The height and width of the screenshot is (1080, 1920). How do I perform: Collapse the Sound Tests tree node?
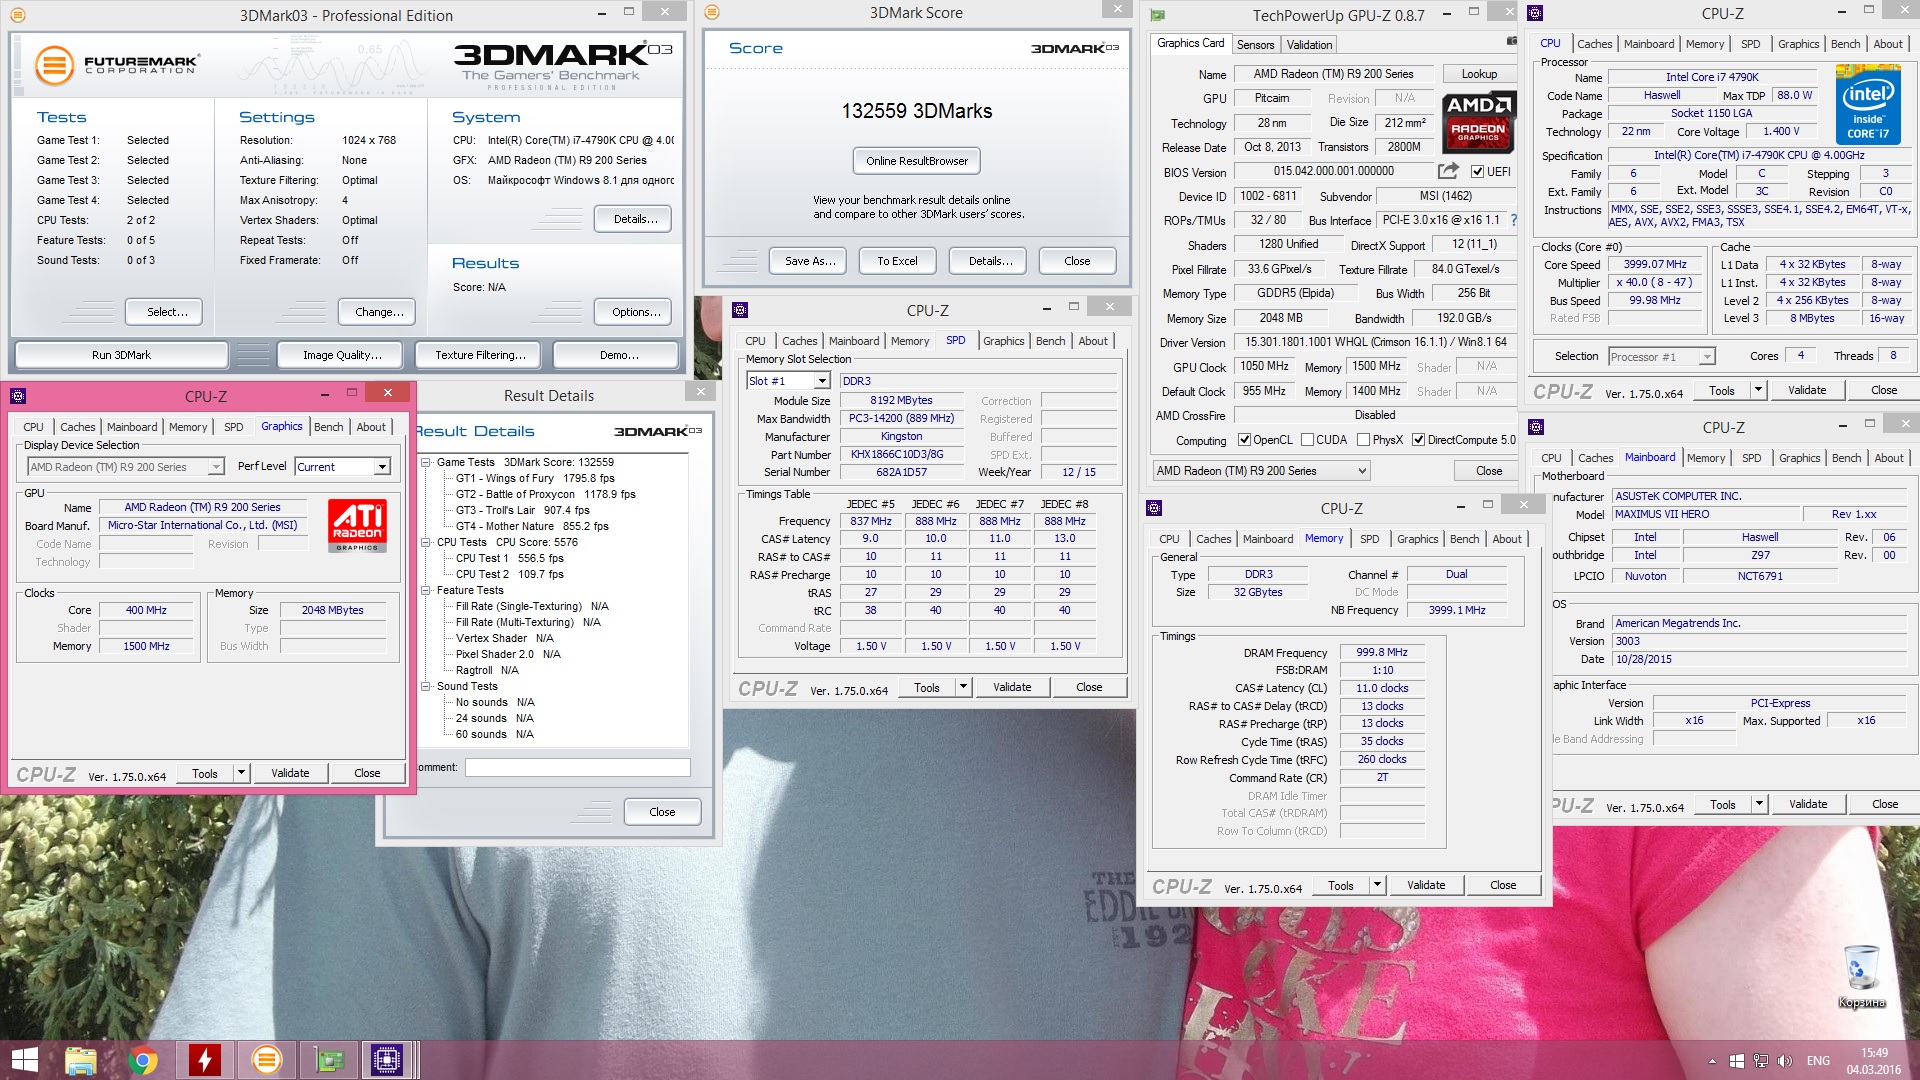(426, 686)
